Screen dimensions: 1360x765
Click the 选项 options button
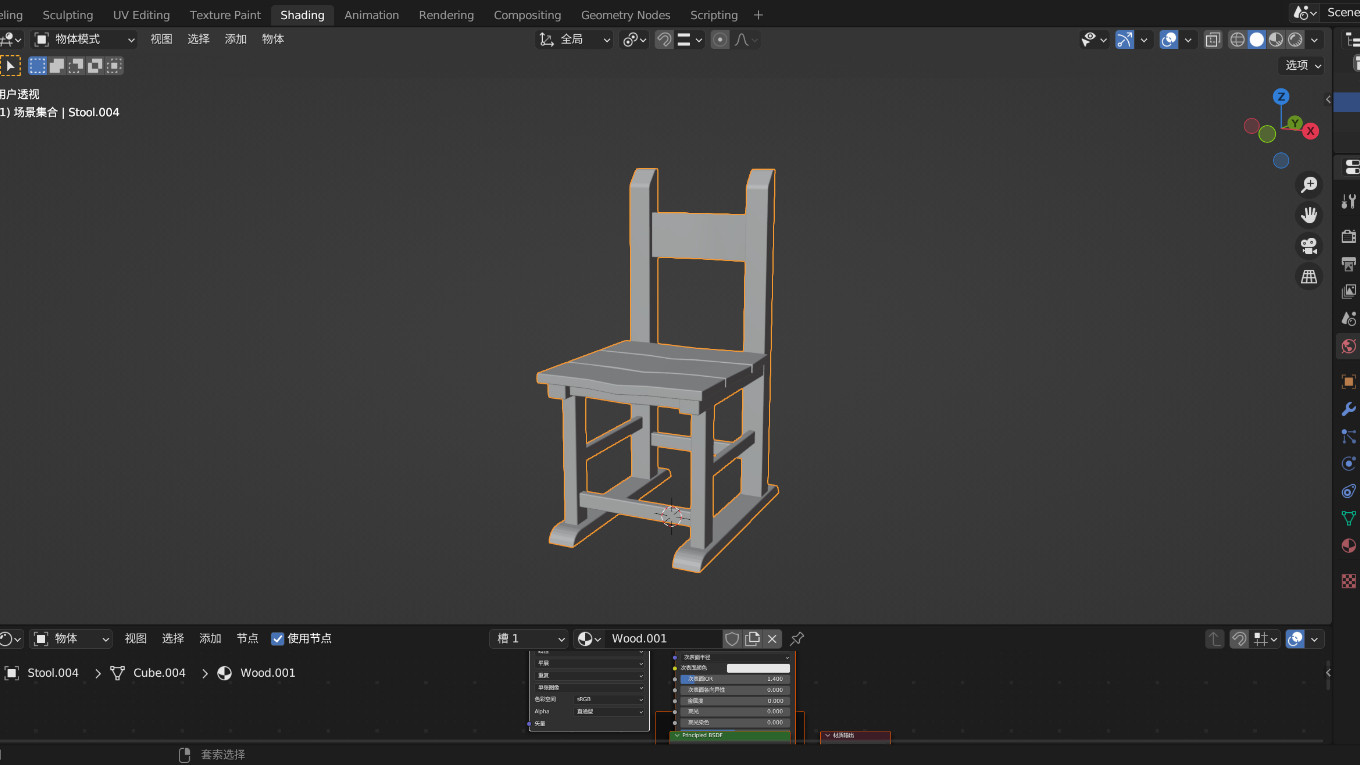(x=1303, y=65)
